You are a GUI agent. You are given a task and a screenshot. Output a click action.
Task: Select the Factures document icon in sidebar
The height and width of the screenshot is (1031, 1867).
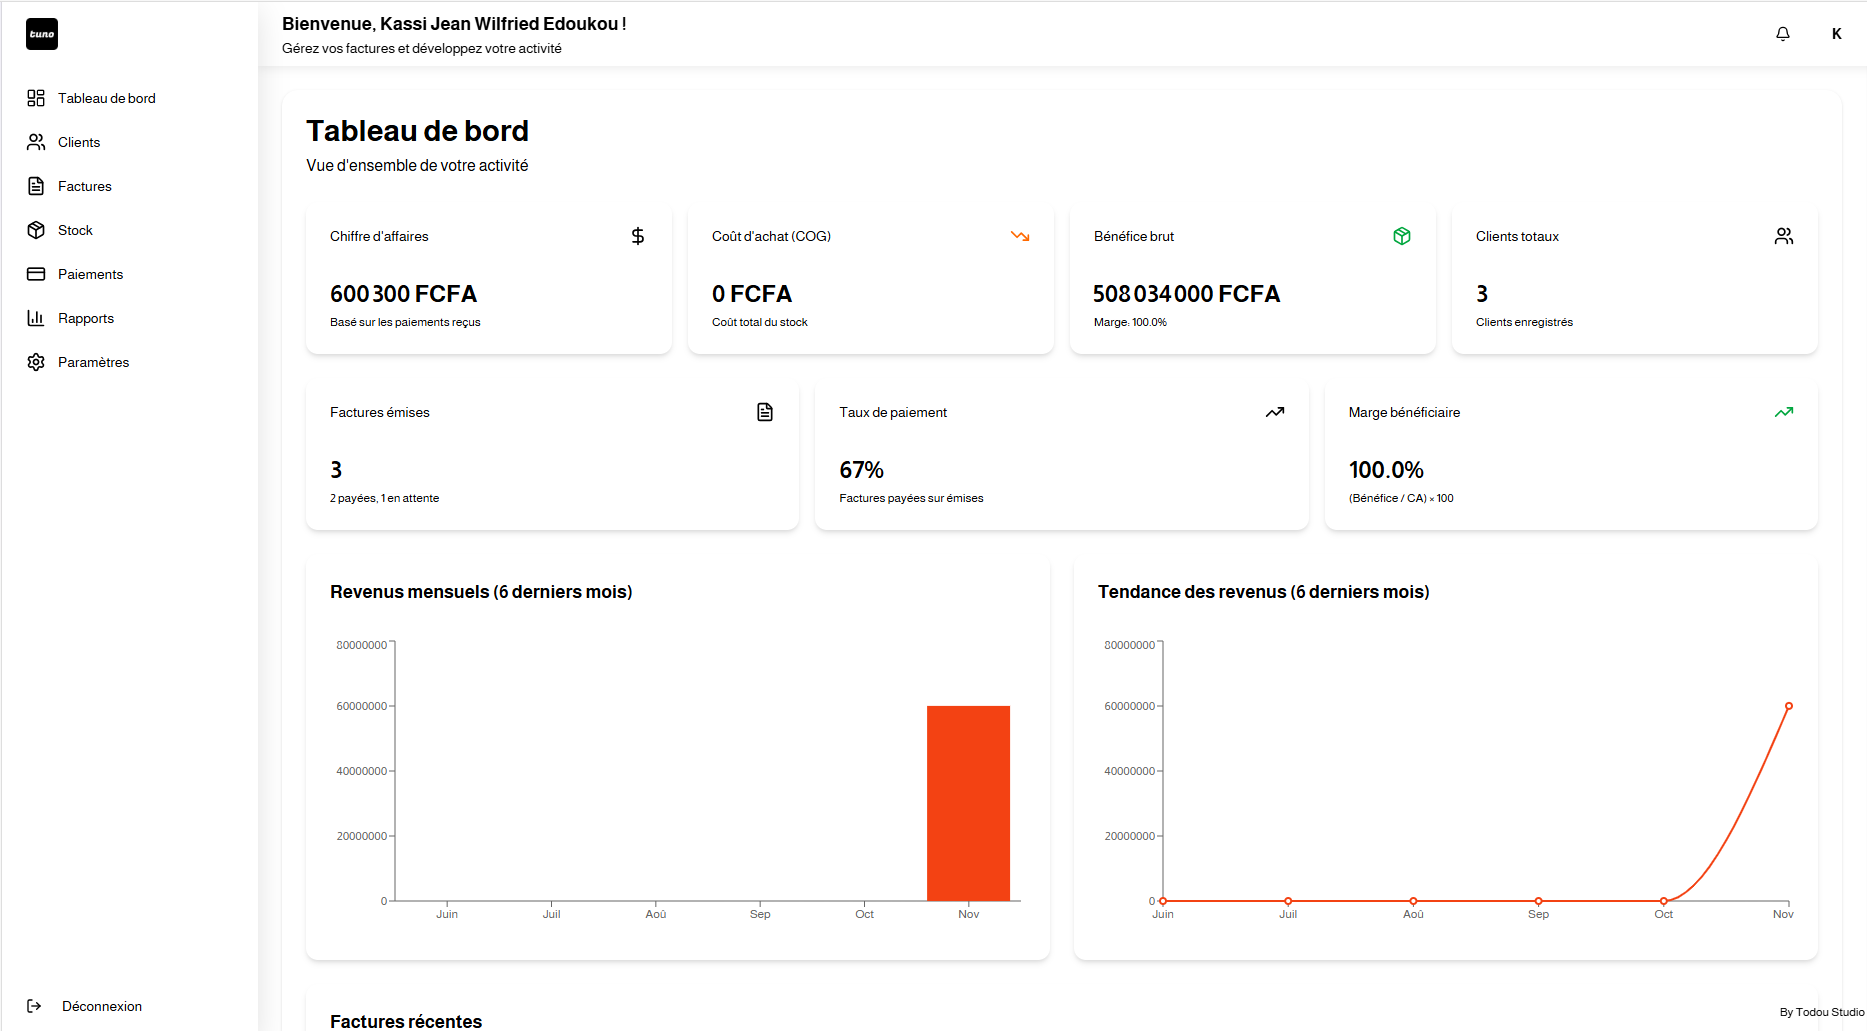[x=36, y=186]
